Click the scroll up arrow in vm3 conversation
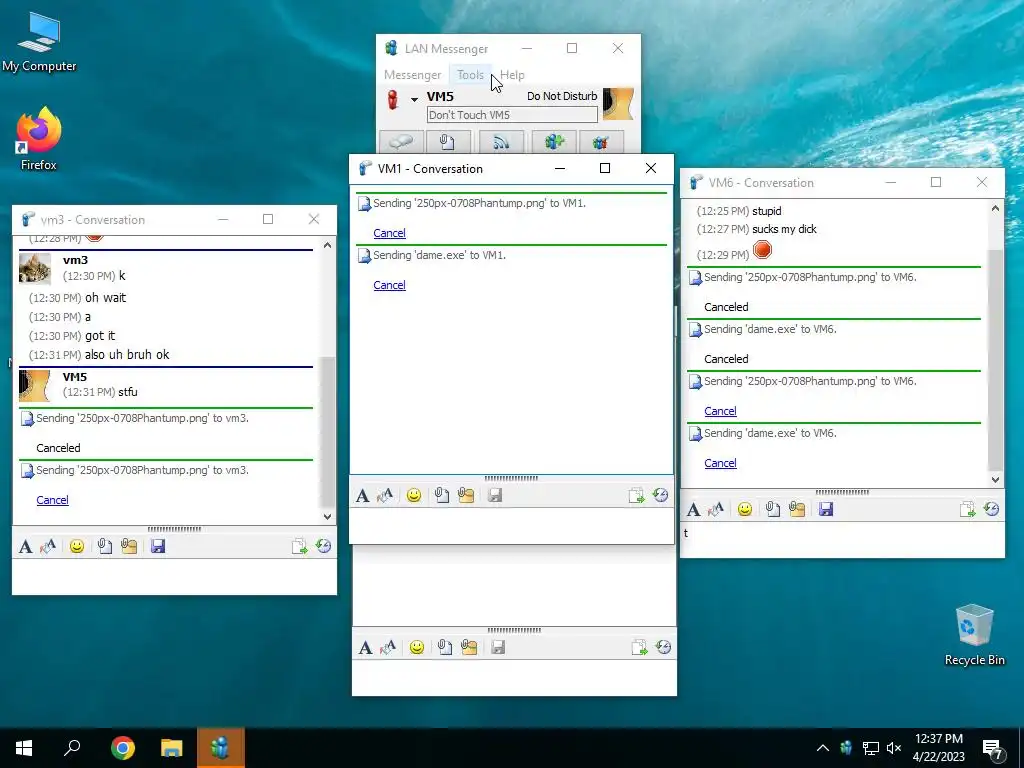Image resolution: width=1024 pixels, height=768 pixels. [327, 246]
